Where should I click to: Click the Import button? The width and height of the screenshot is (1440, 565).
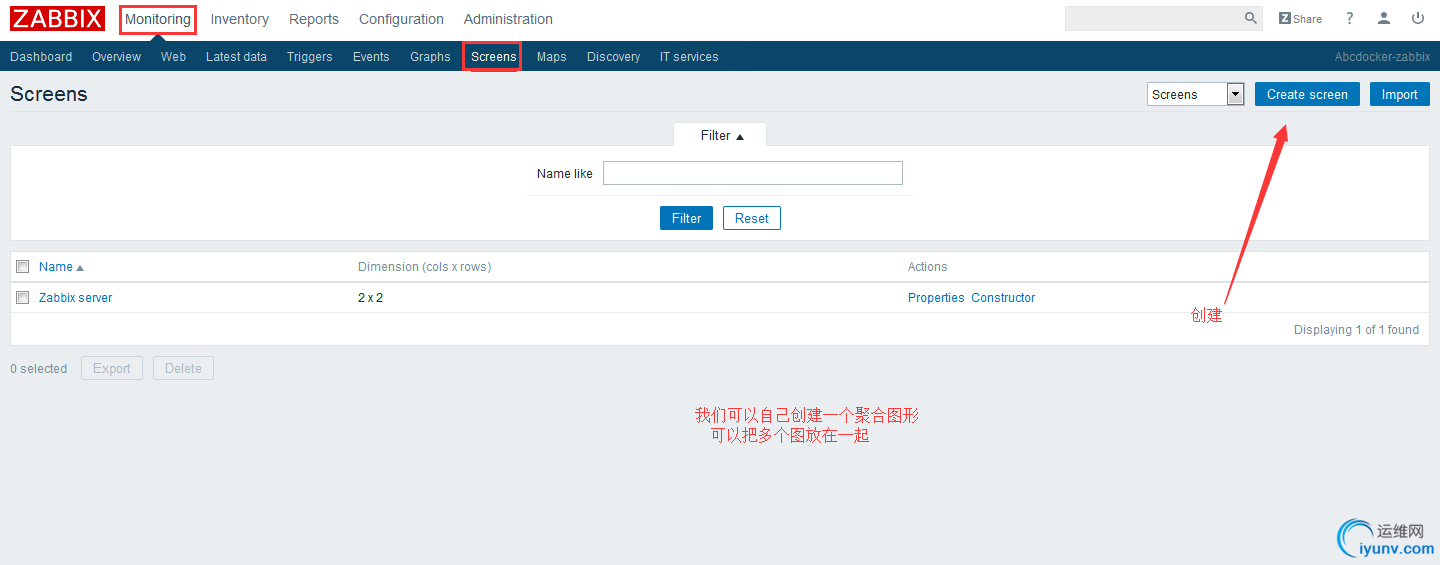(x=1399, y=94)
